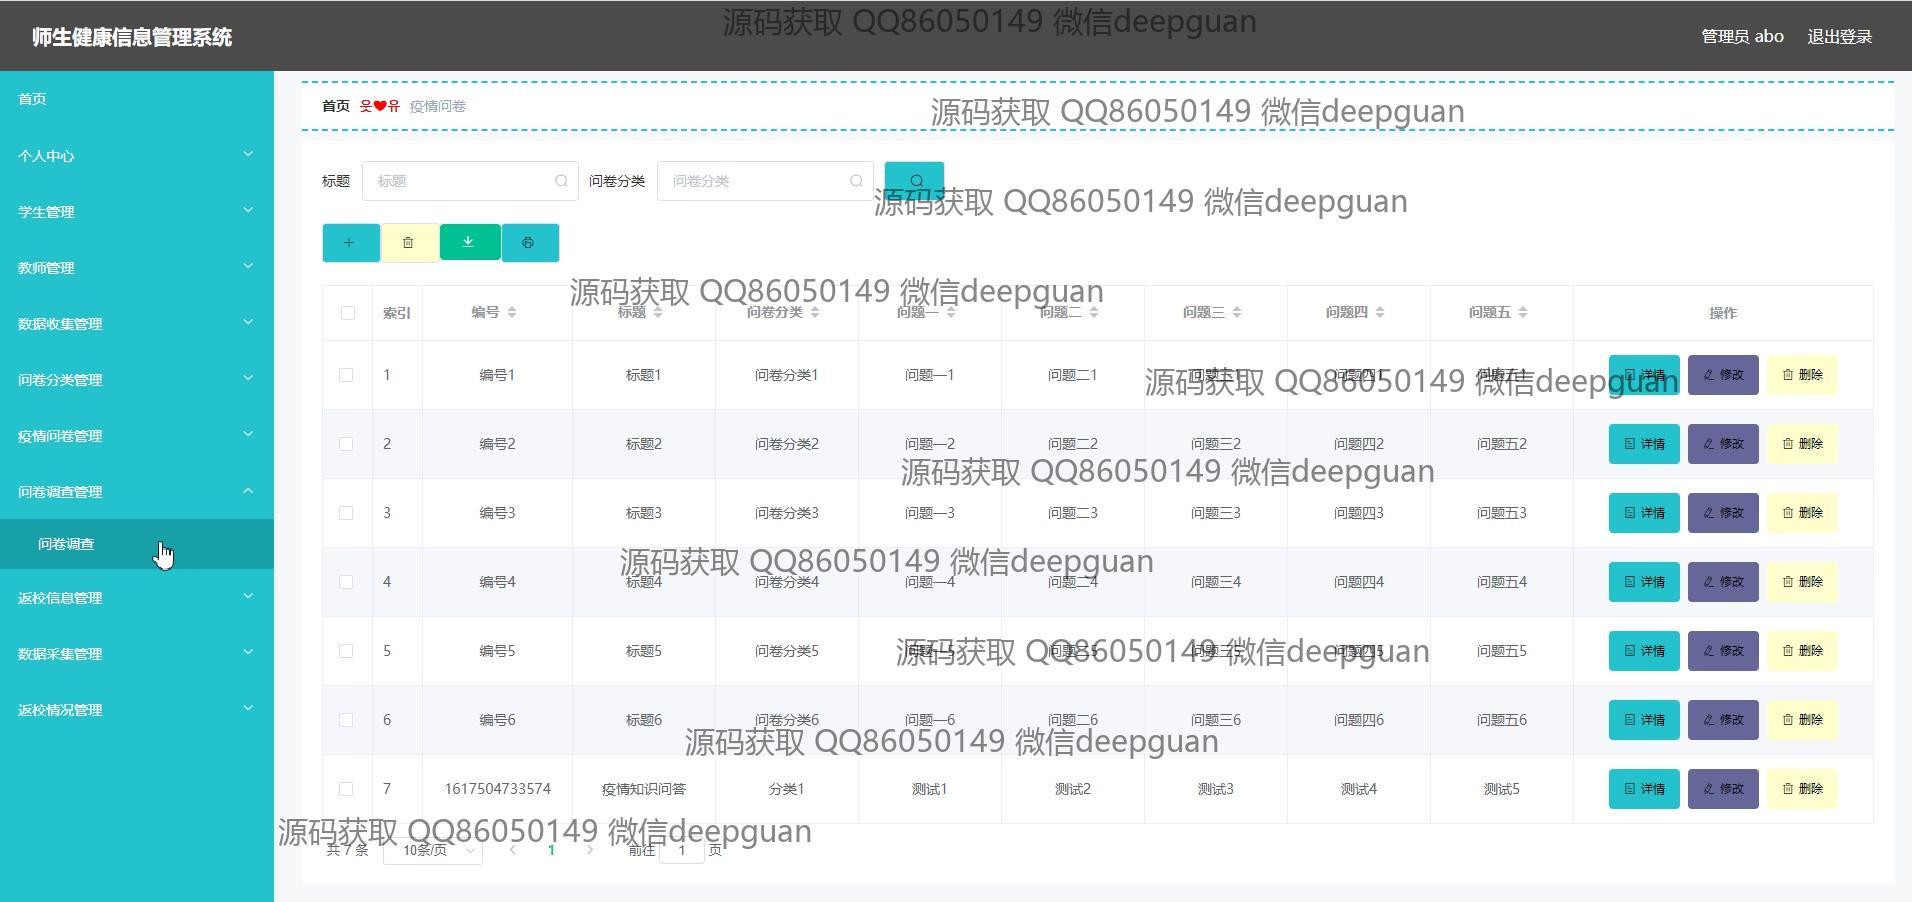Click 删除 for row 编号3
Screen dimensions: 1912x902
(x=1802, y=513)
